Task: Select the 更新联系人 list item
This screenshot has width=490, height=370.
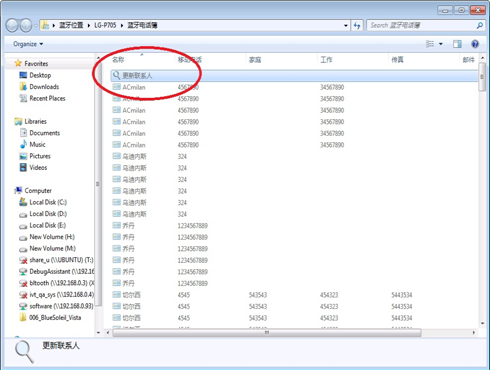Action: [295, 76]
